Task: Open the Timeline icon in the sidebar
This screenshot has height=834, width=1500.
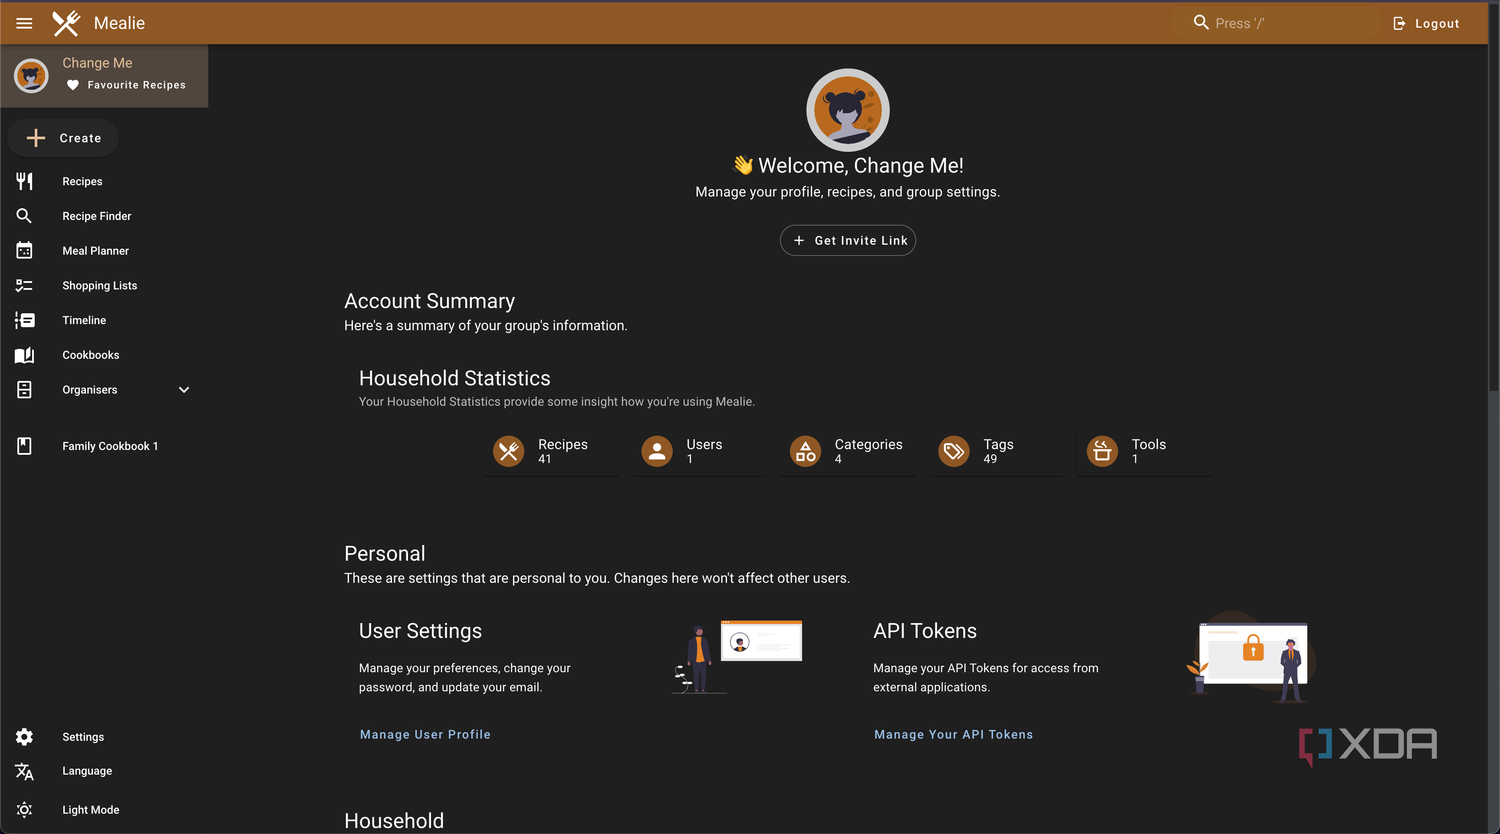Action: click(x=24, y=320)
